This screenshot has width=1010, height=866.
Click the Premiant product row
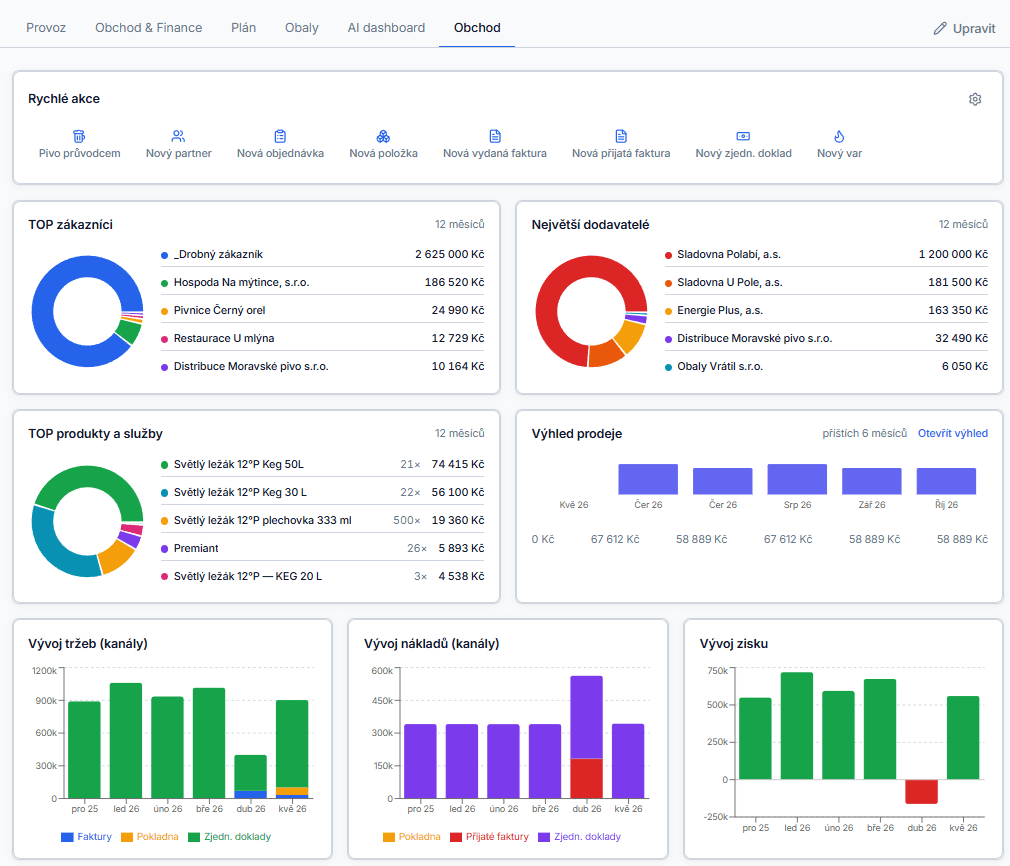tap(322, 548)
